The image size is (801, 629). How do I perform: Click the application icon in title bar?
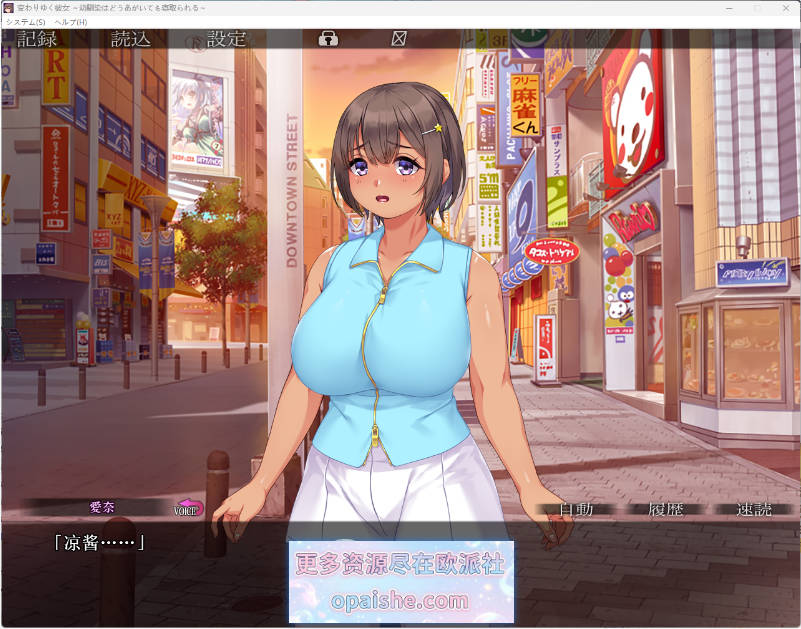[8, 8]
